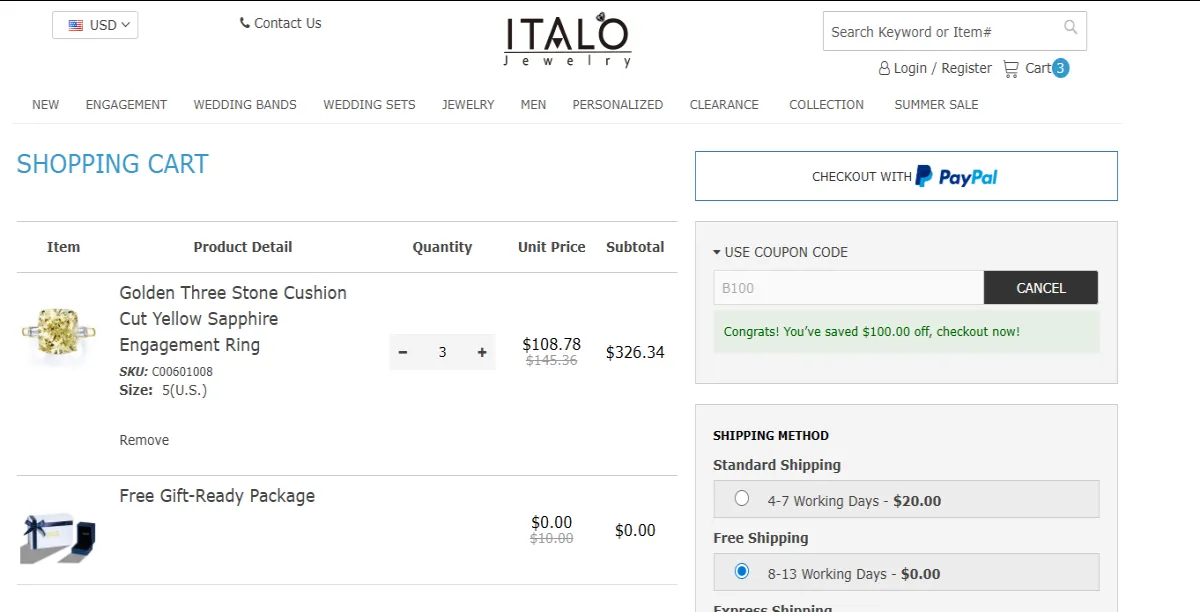Screen dimensions: 1200x612
Task: Decrease ring quantity with minus button
Action: pyautogui.click(x=403, y=352)
